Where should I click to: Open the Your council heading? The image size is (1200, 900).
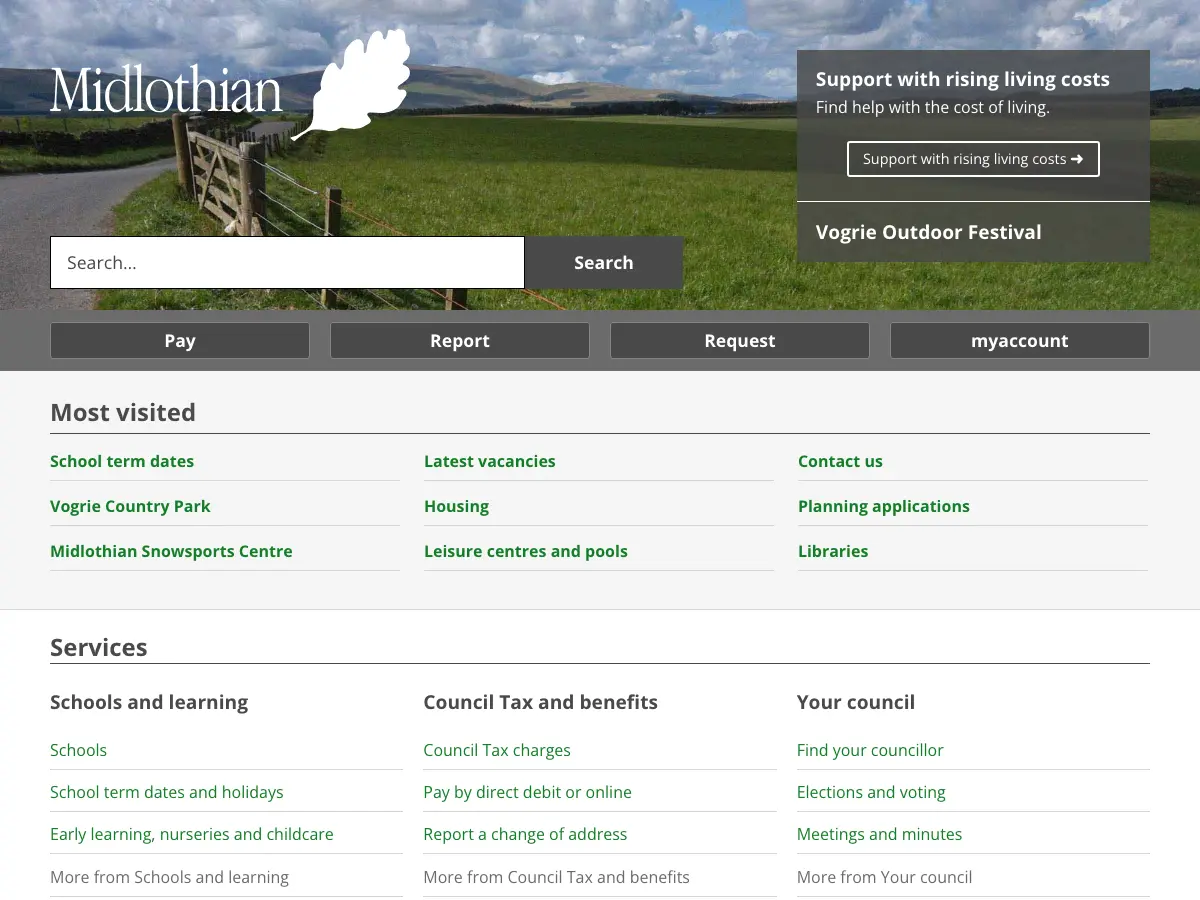856,702
